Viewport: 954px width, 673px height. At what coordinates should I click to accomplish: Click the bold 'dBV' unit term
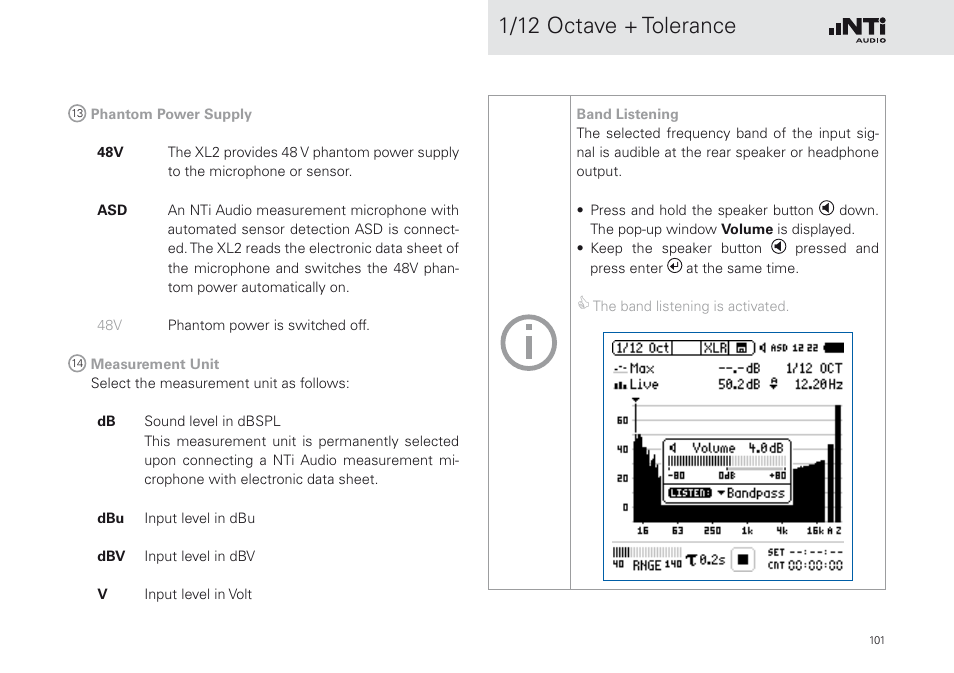click(111, 556)
